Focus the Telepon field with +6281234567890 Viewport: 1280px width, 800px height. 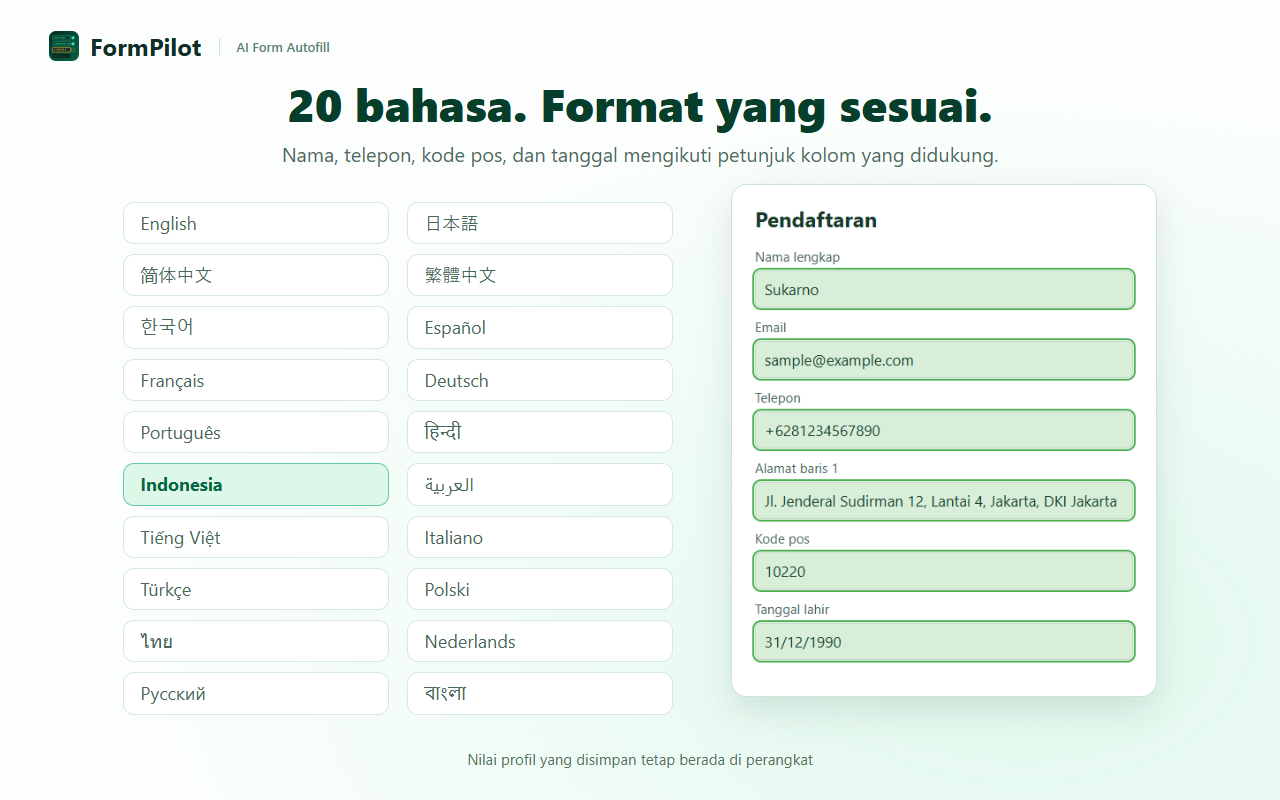pos(944,430)
